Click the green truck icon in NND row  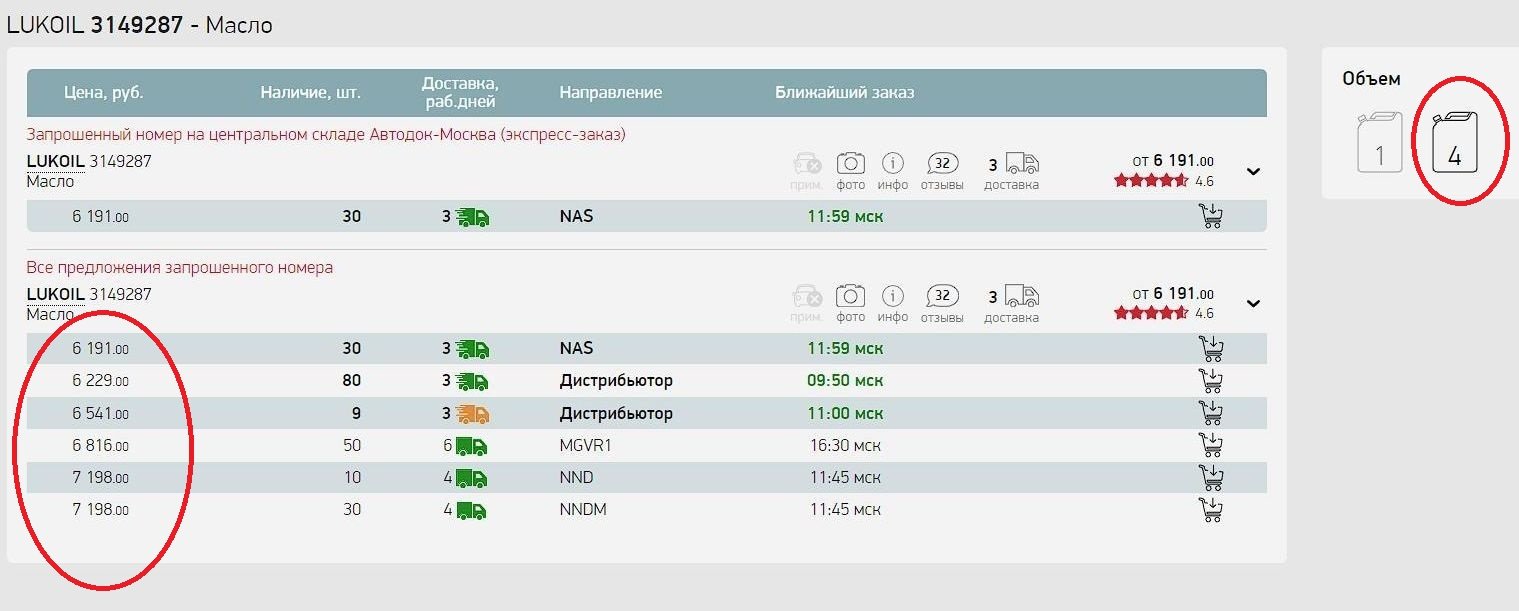click(472, 478)
